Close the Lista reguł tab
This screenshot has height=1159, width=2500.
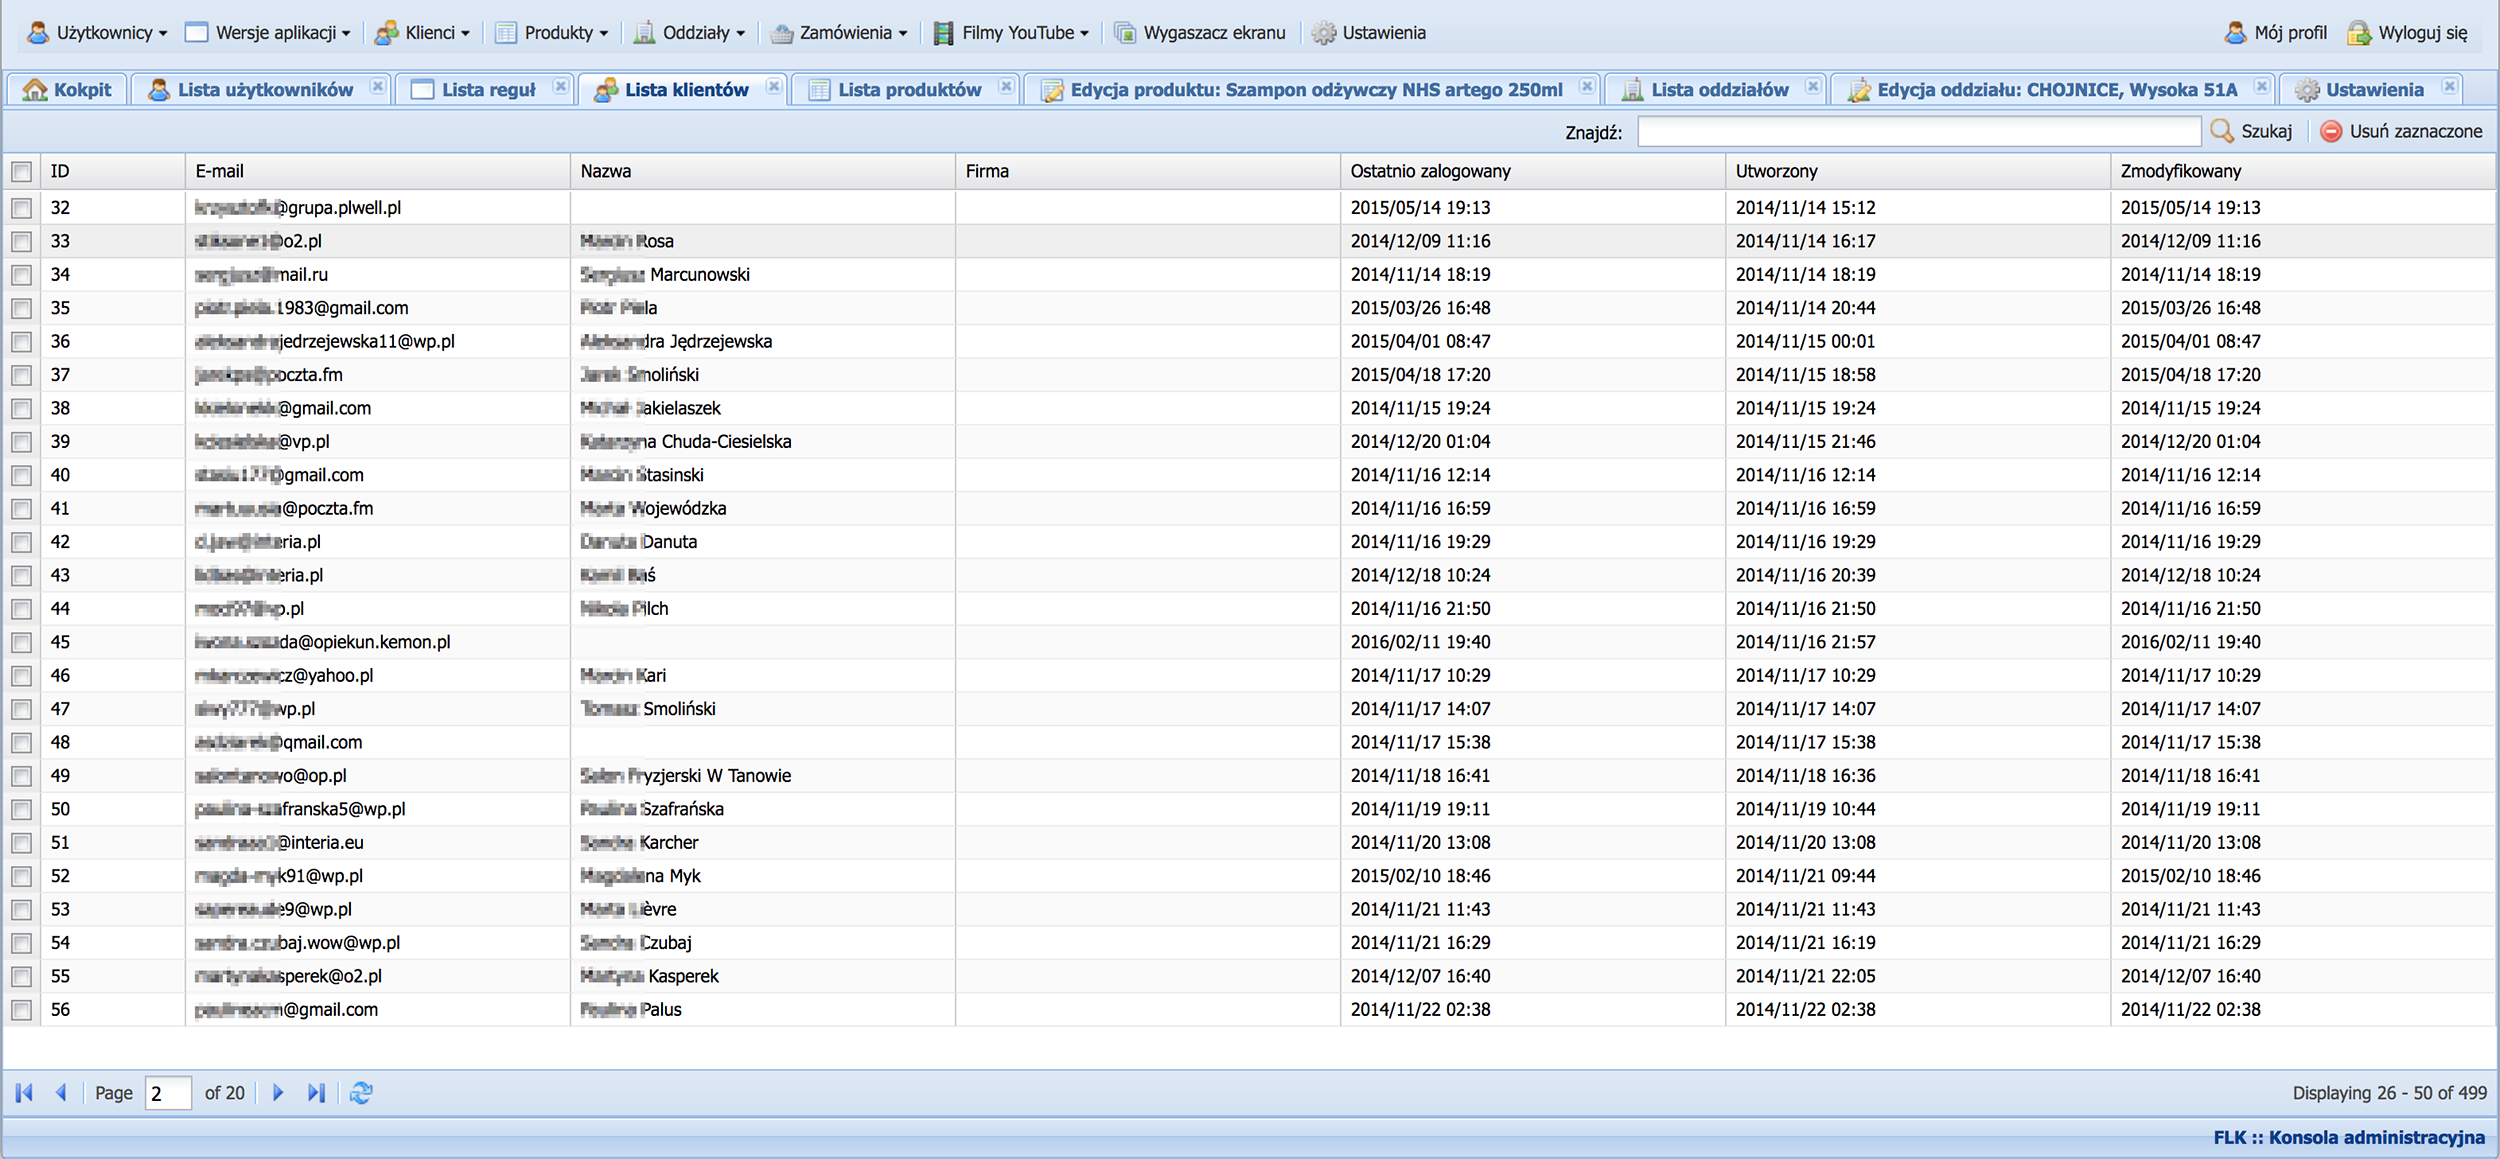tap(561, 87)
